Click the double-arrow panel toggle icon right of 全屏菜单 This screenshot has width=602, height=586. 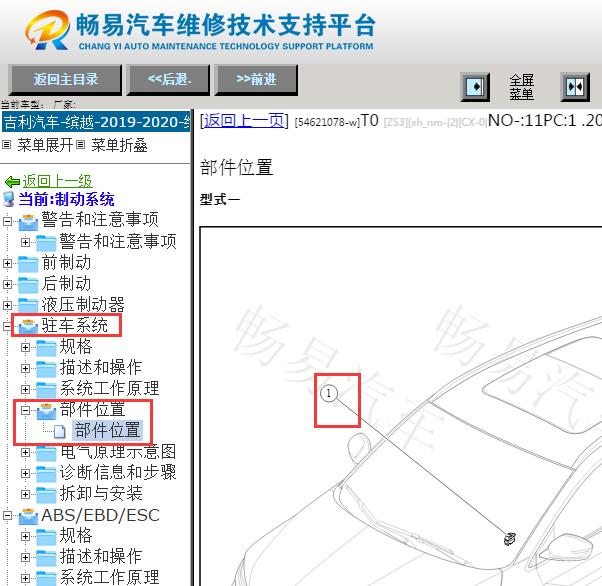click(x=575, y=87)
